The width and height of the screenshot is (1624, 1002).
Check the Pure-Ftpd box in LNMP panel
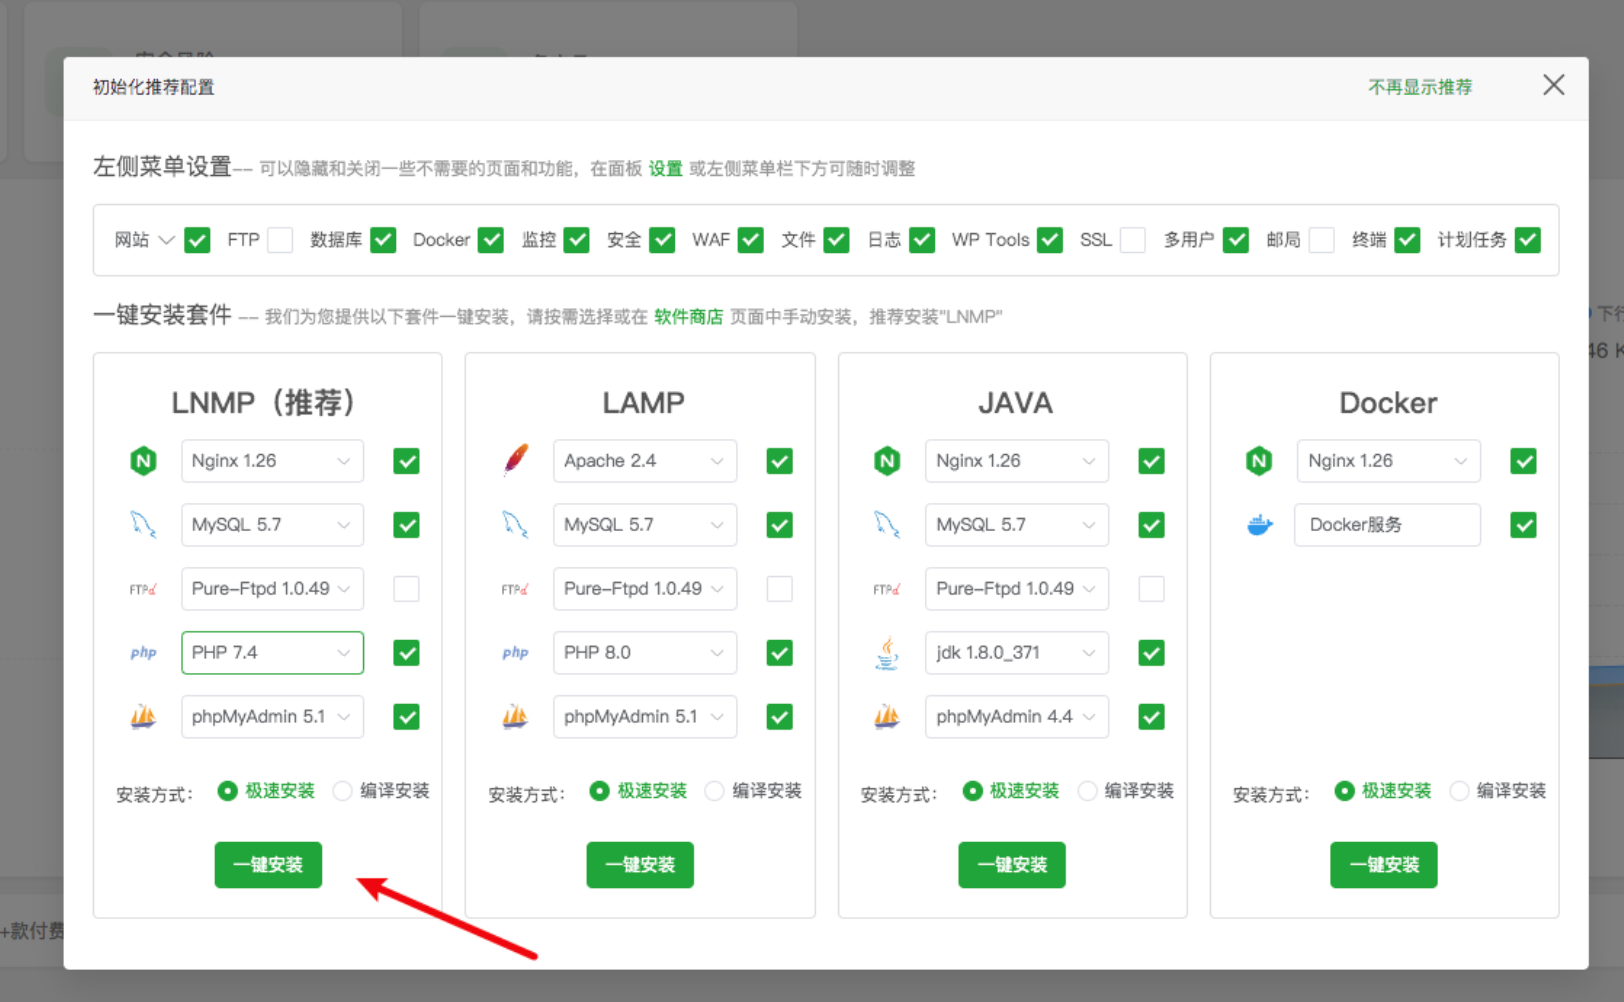pyautogui.click(x=406, y=589)
